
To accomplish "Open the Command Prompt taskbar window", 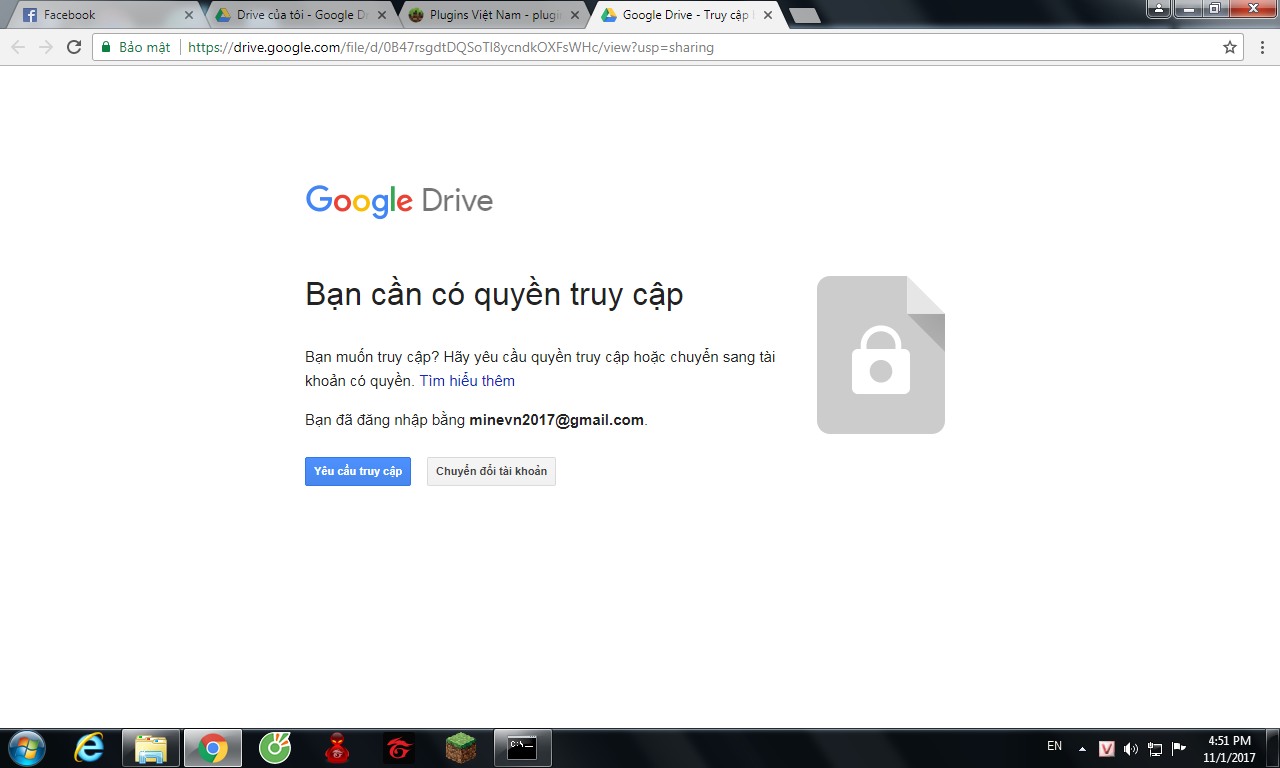I will click(x=522, y=748).
